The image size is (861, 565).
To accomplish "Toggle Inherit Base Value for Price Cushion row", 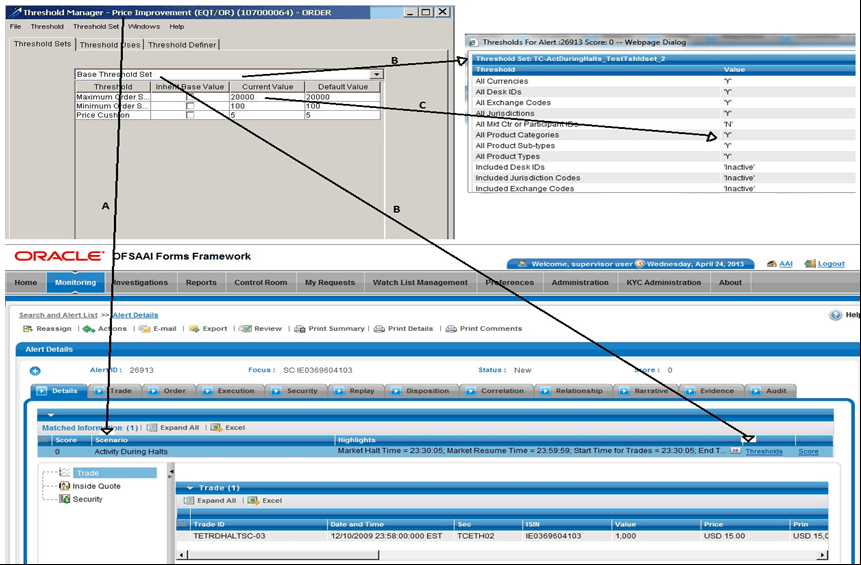I will pyautogui.click(x=190, y=115).
